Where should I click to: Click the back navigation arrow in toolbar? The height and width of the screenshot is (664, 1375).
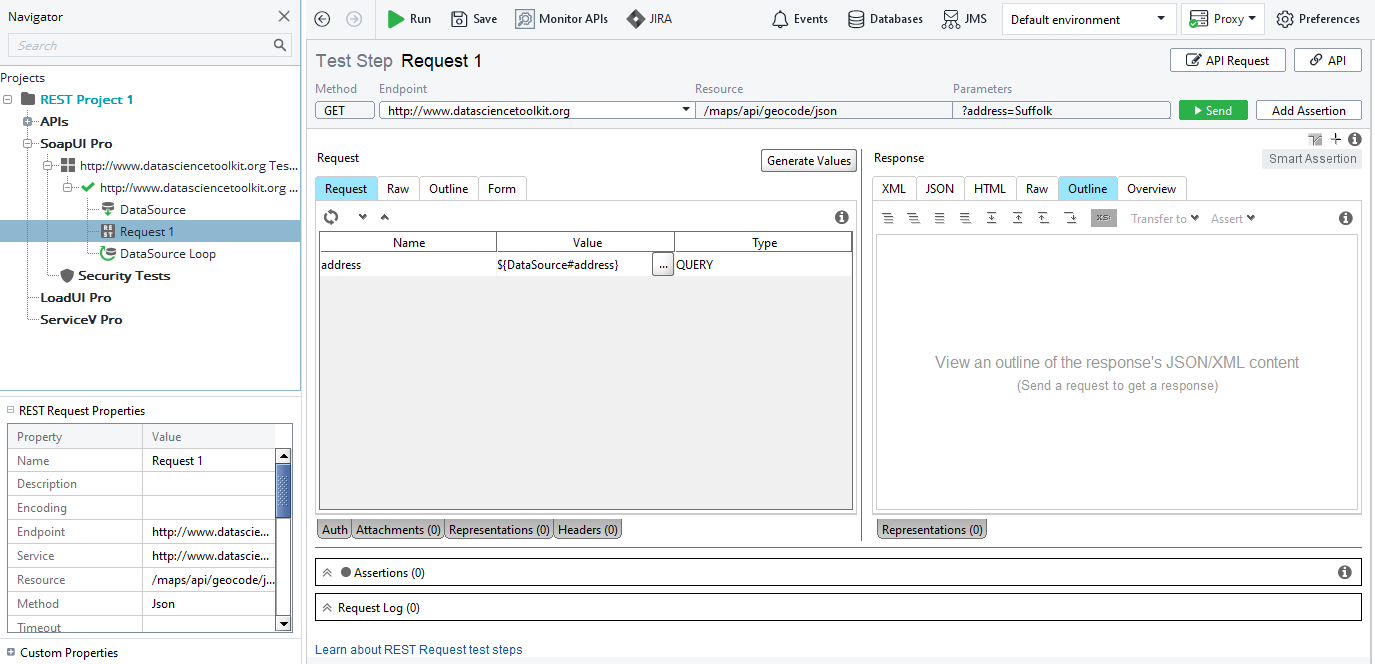[x=322, y=19]
